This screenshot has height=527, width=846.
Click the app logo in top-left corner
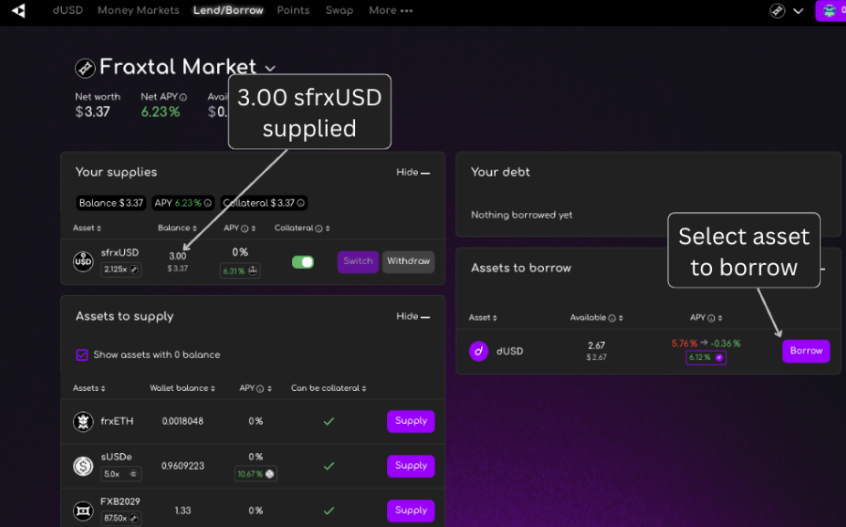point(19,11)
